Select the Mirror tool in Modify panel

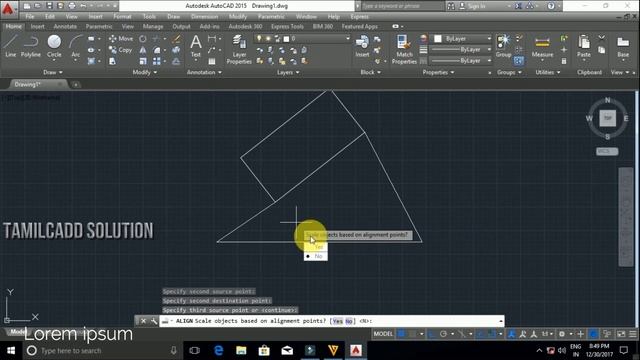(x=142, y=50)
